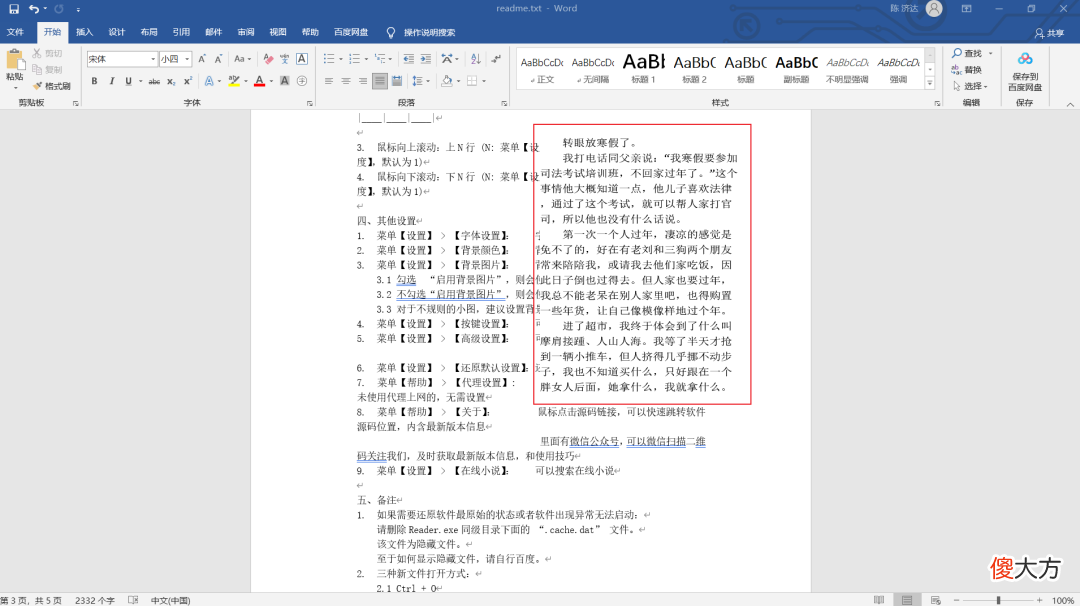The height and width of the screenshot is (606, 1080).
Task: Align text right
Action: (362, 81)
